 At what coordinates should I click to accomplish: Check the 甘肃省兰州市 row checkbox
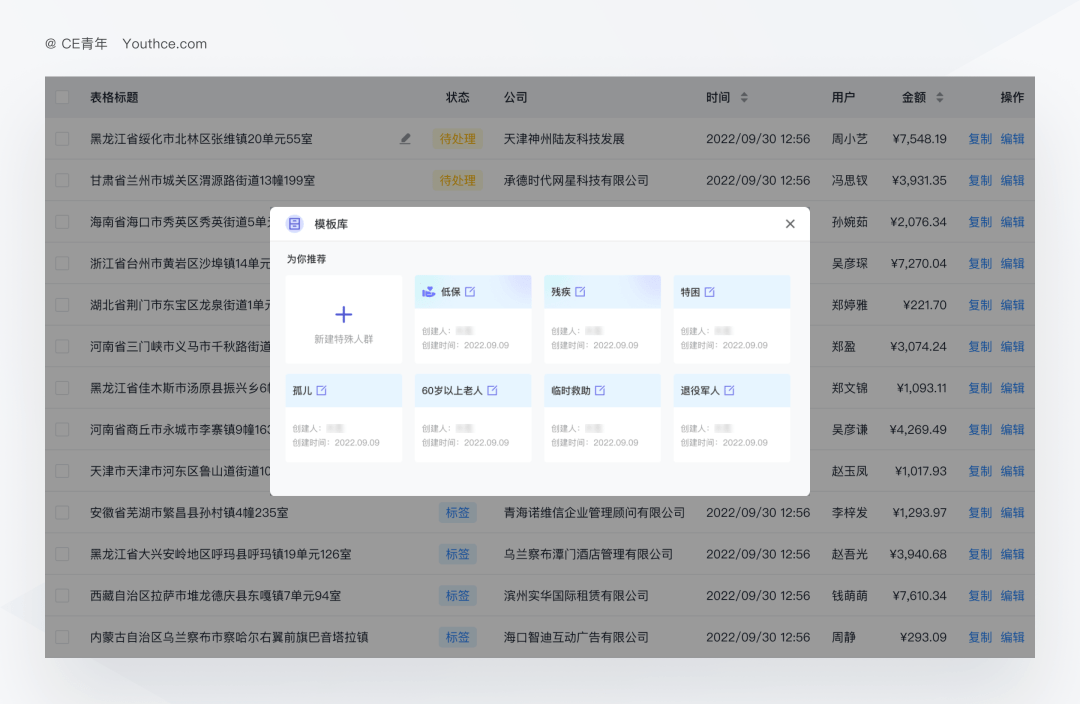click(61, 180)
